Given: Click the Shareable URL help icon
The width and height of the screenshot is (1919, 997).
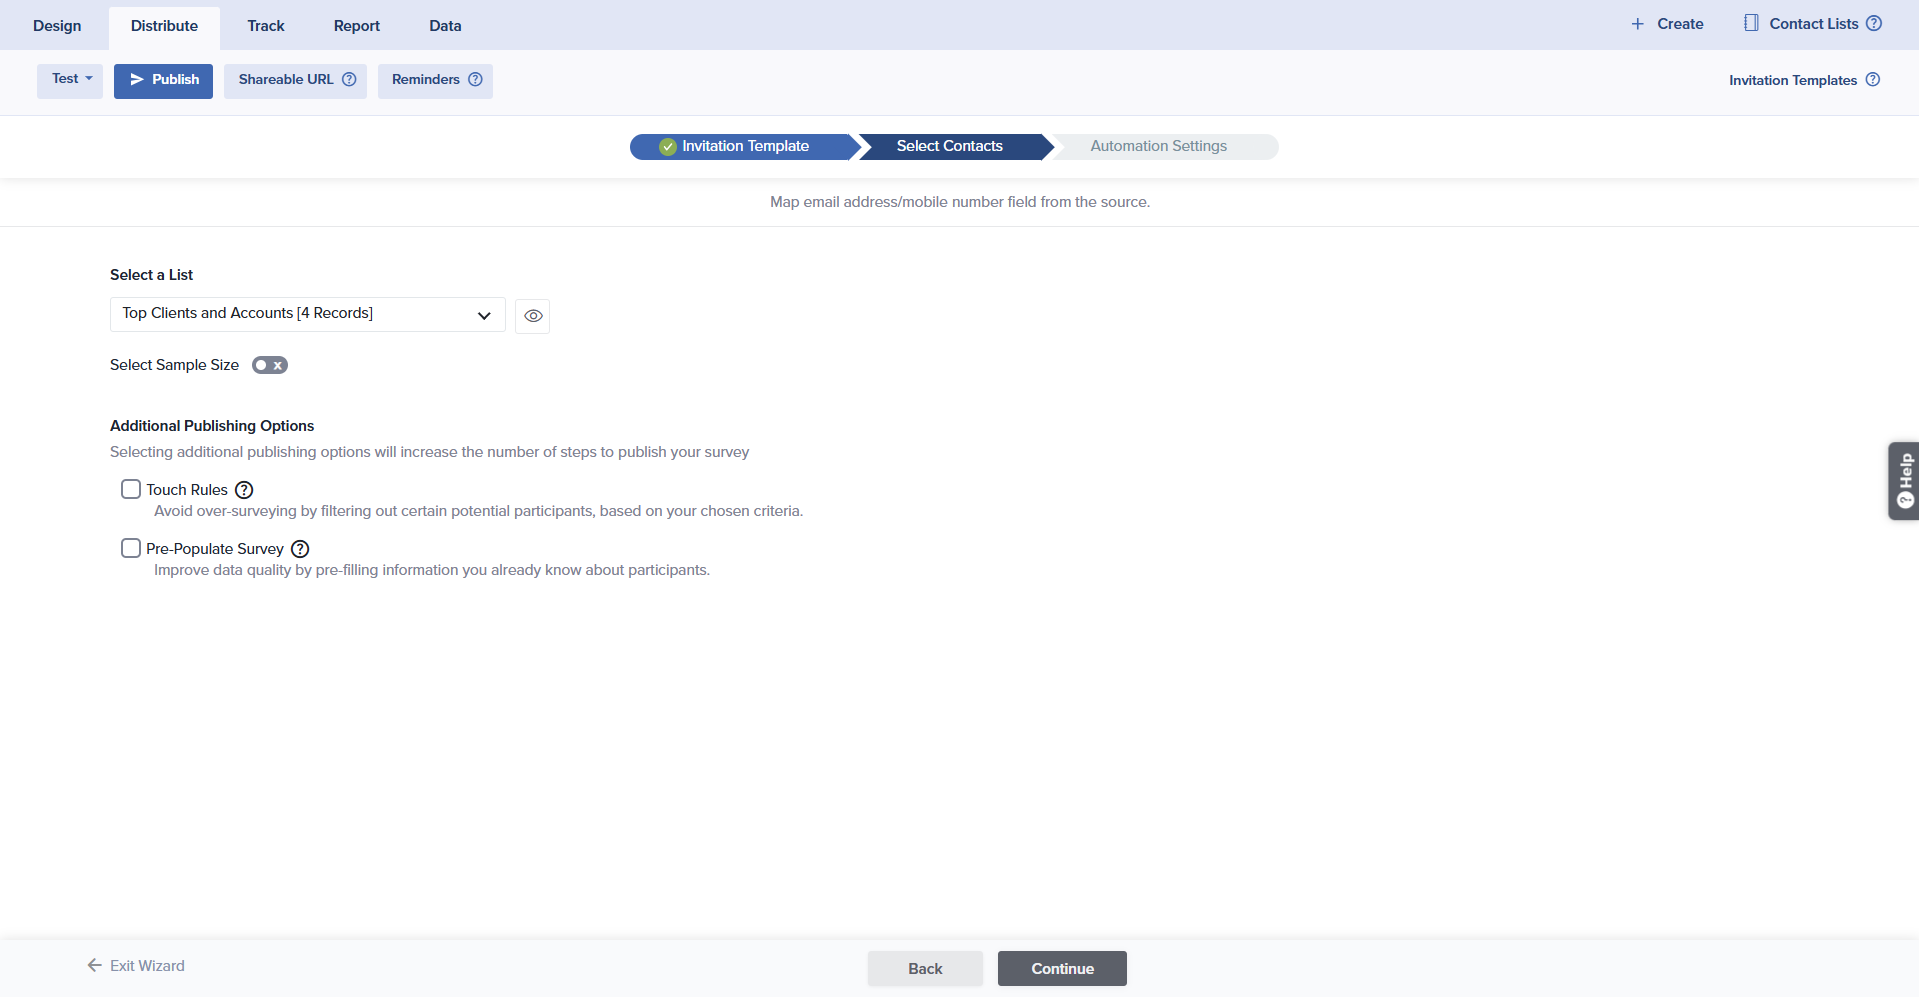Looking at the screenshot, I should click(x=349, y=80).
